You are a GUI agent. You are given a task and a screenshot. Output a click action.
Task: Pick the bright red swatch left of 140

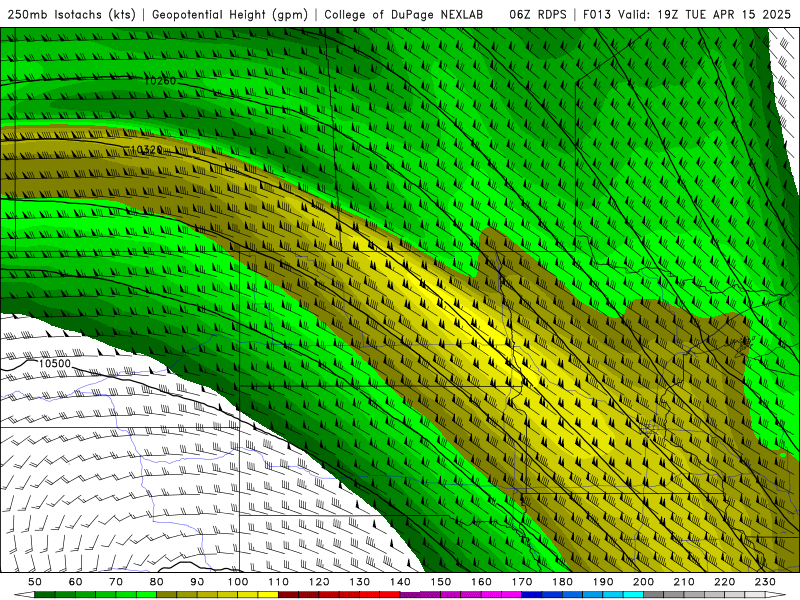pyautogui.click(x=390, y=595)
